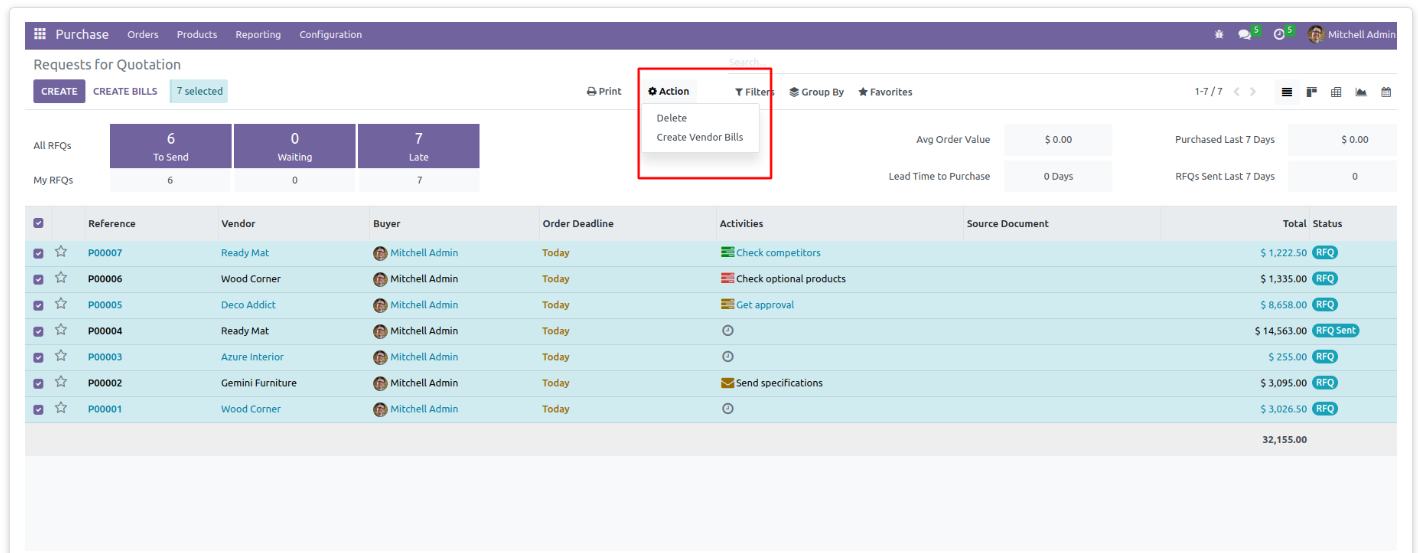
Task: Open the activities clock icon in navbar
Action: (1279, 34)
